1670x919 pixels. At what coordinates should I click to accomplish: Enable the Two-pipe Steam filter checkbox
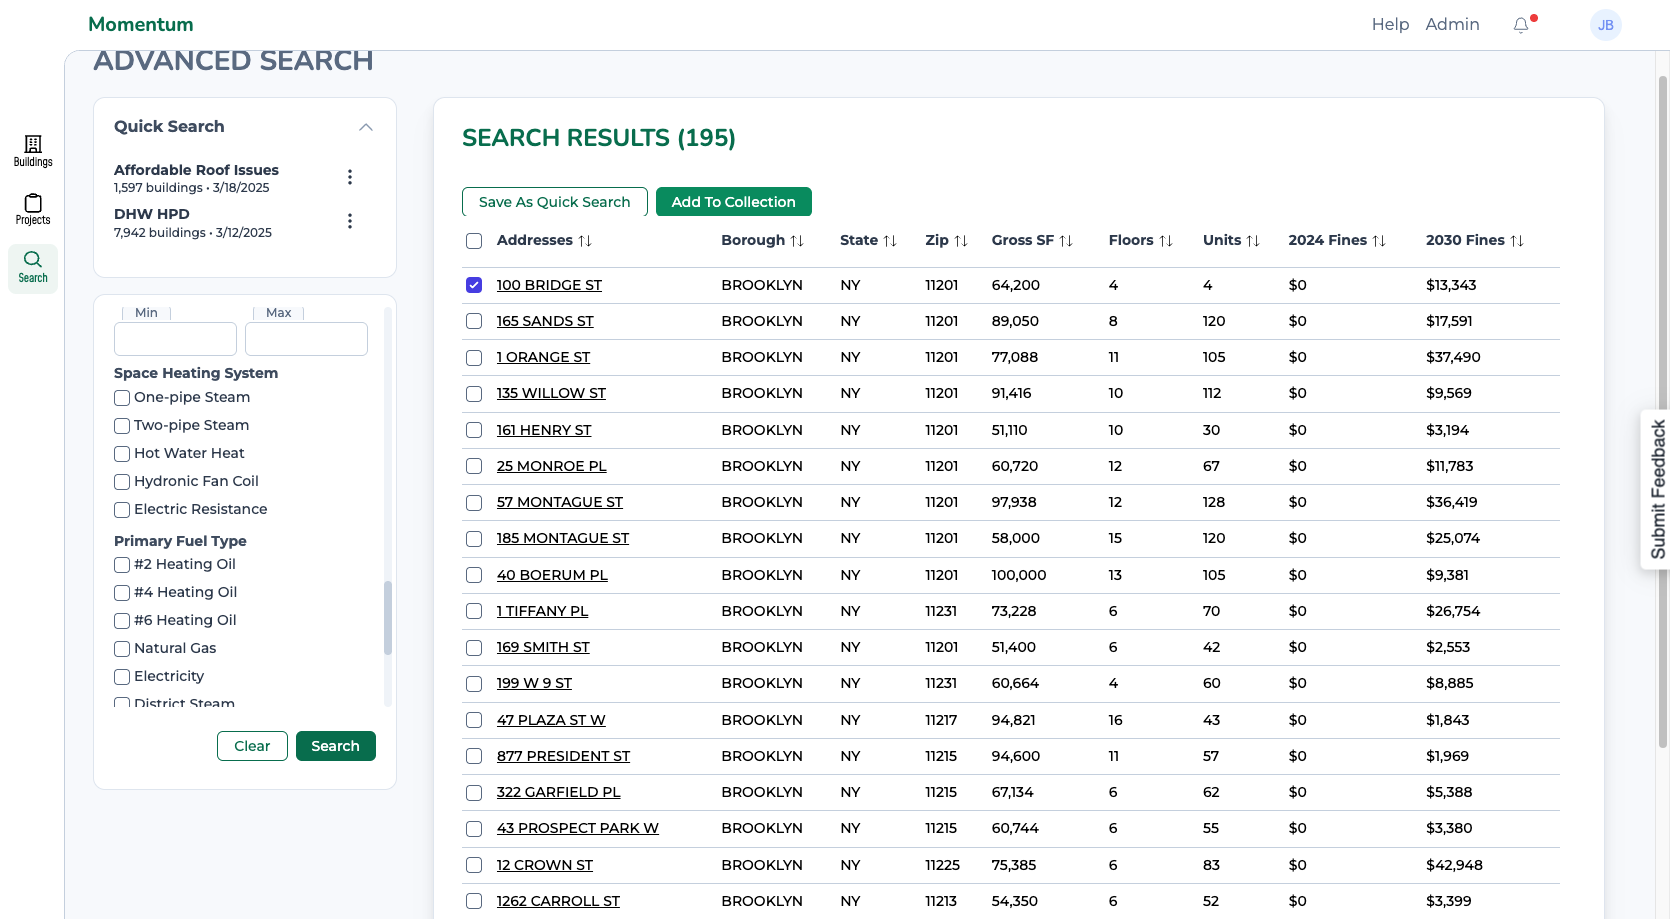coord(122,426)
